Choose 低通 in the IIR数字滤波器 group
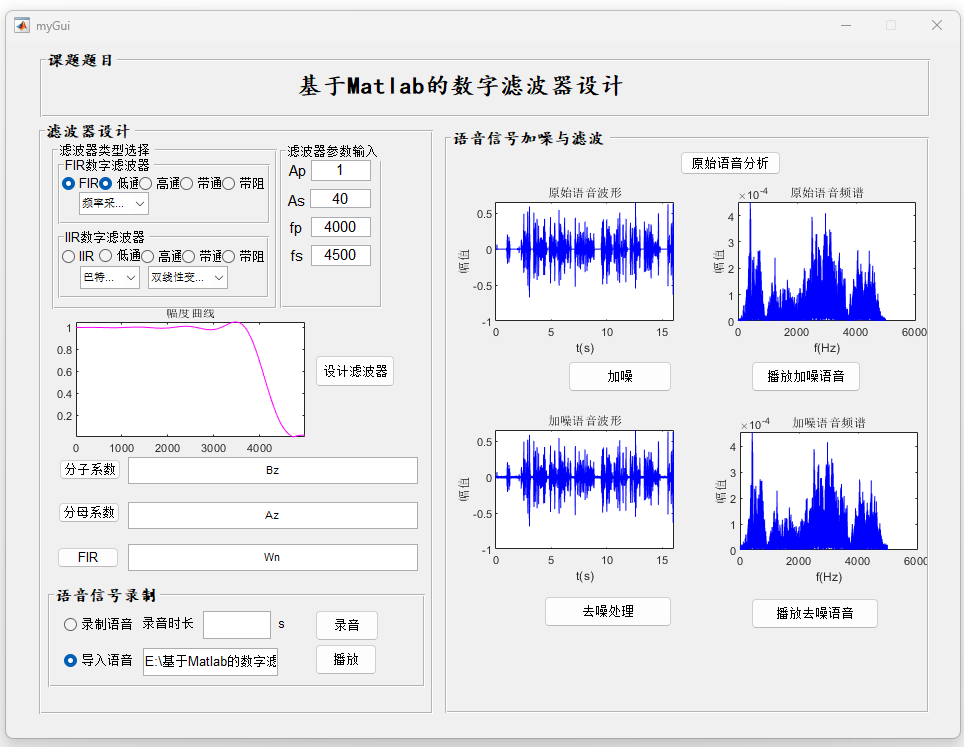The width and height of the screenshot is (964, 747). click(x=106, y=256)
